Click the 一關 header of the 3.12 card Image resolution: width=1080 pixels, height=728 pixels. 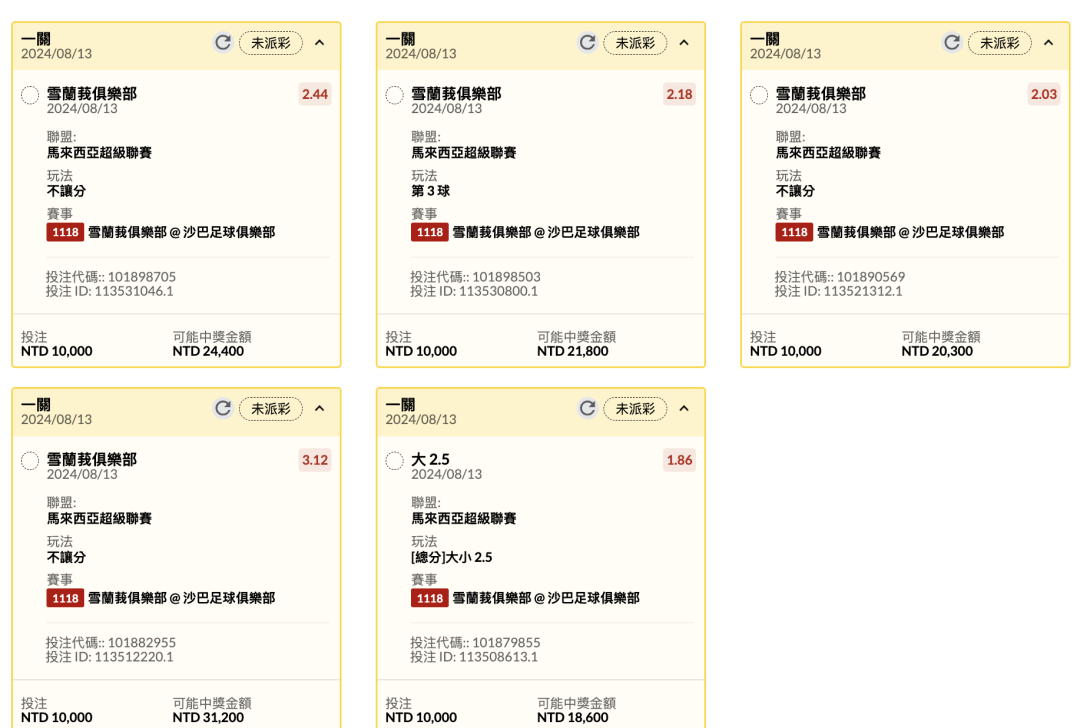pyautogui.click(x=36, y=405)
